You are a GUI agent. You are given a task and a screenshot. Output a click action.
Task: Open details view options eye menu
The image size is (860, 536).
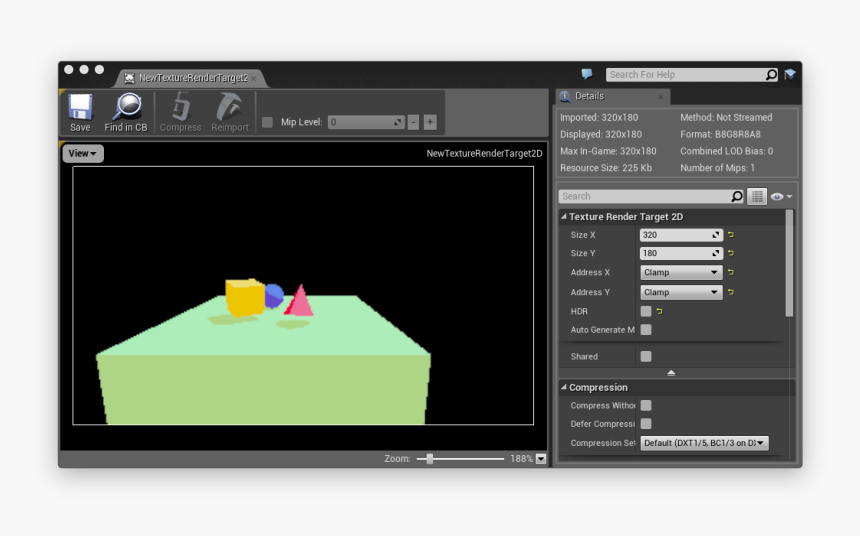coord(781,196)
